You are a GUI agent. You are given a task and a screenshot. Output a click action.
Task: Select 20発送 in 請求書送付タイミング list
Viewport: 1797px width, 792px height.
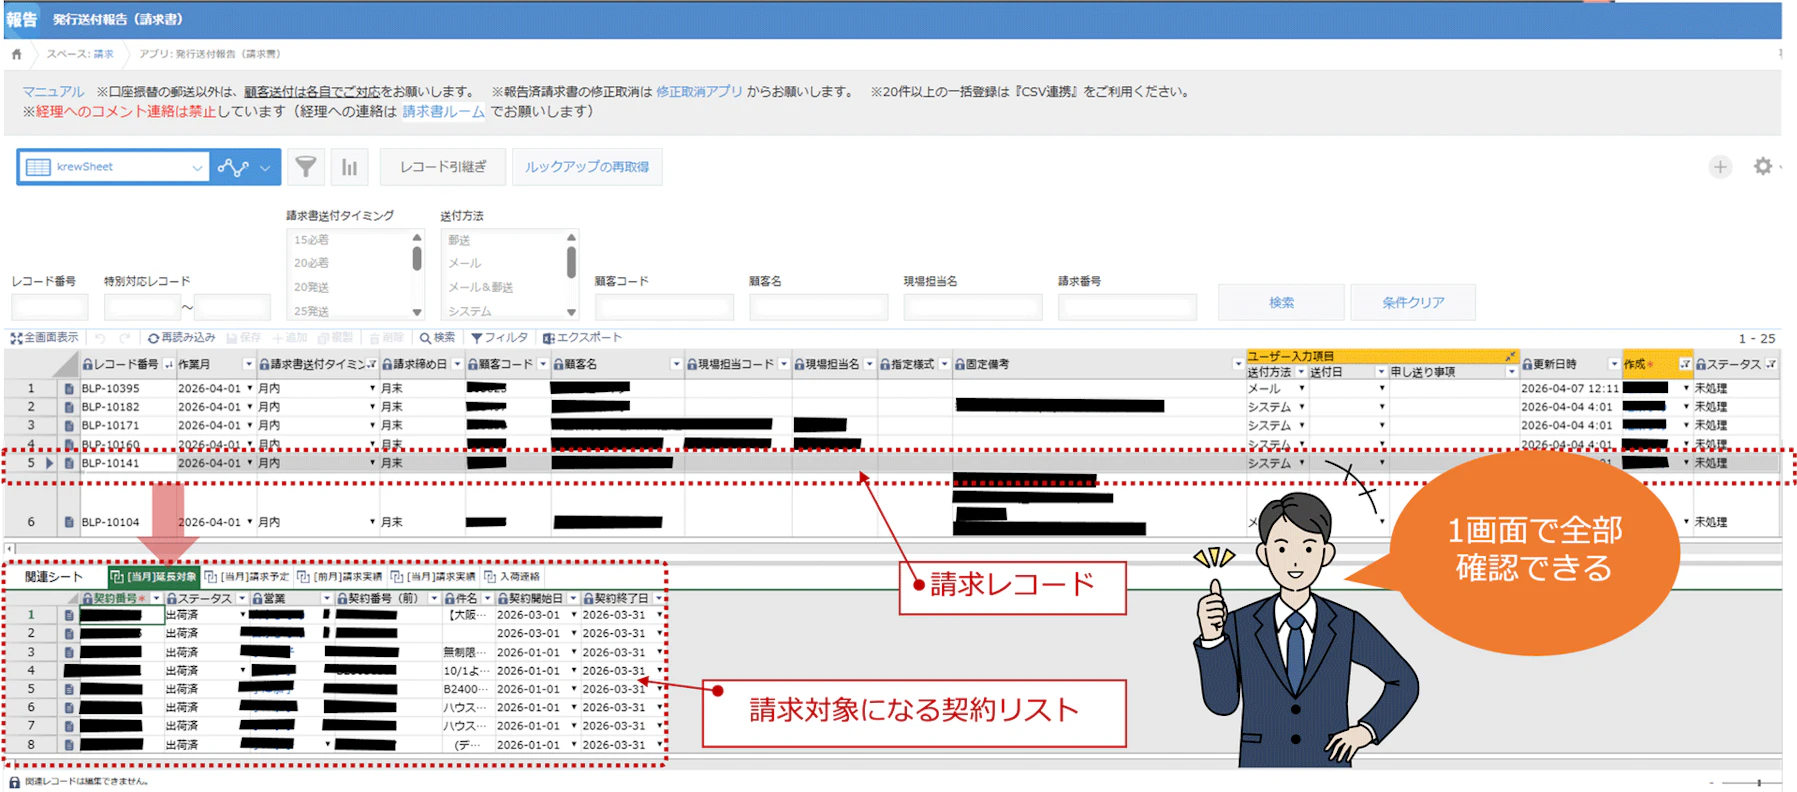coord(311,287)
